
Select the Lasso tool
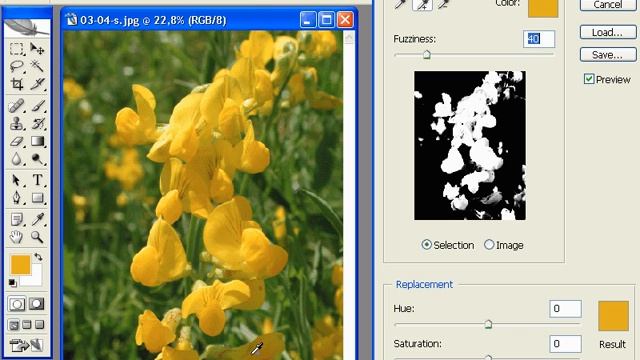[16, 66]
